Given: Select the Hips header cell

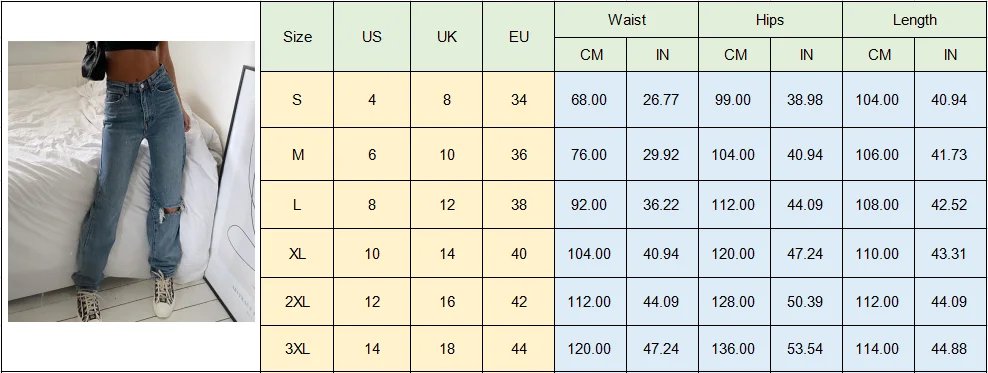Looking at the screenshot, I should pyautogui.click(x=770, y=20).
